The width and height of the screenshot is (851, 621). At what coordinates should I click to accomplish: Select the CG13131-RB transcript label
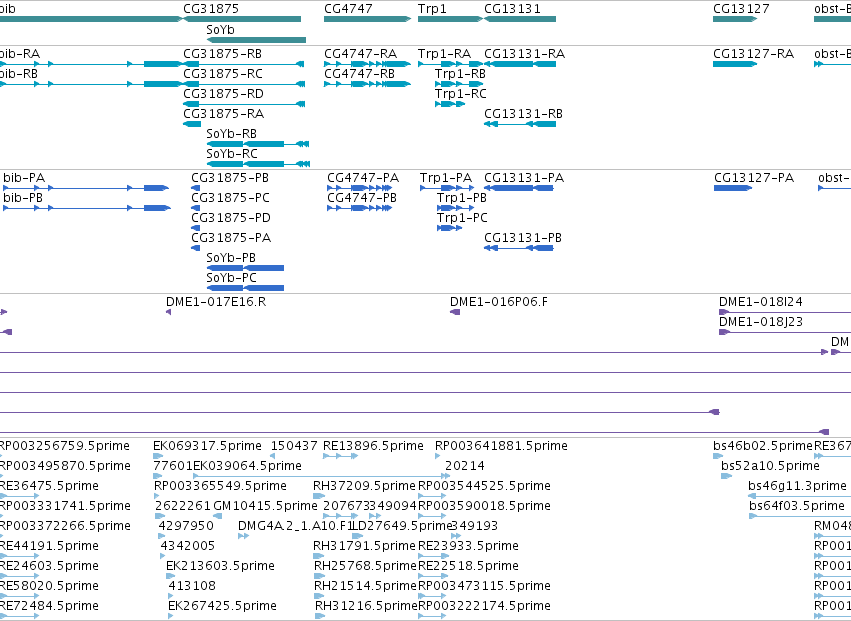coord(523,113)
